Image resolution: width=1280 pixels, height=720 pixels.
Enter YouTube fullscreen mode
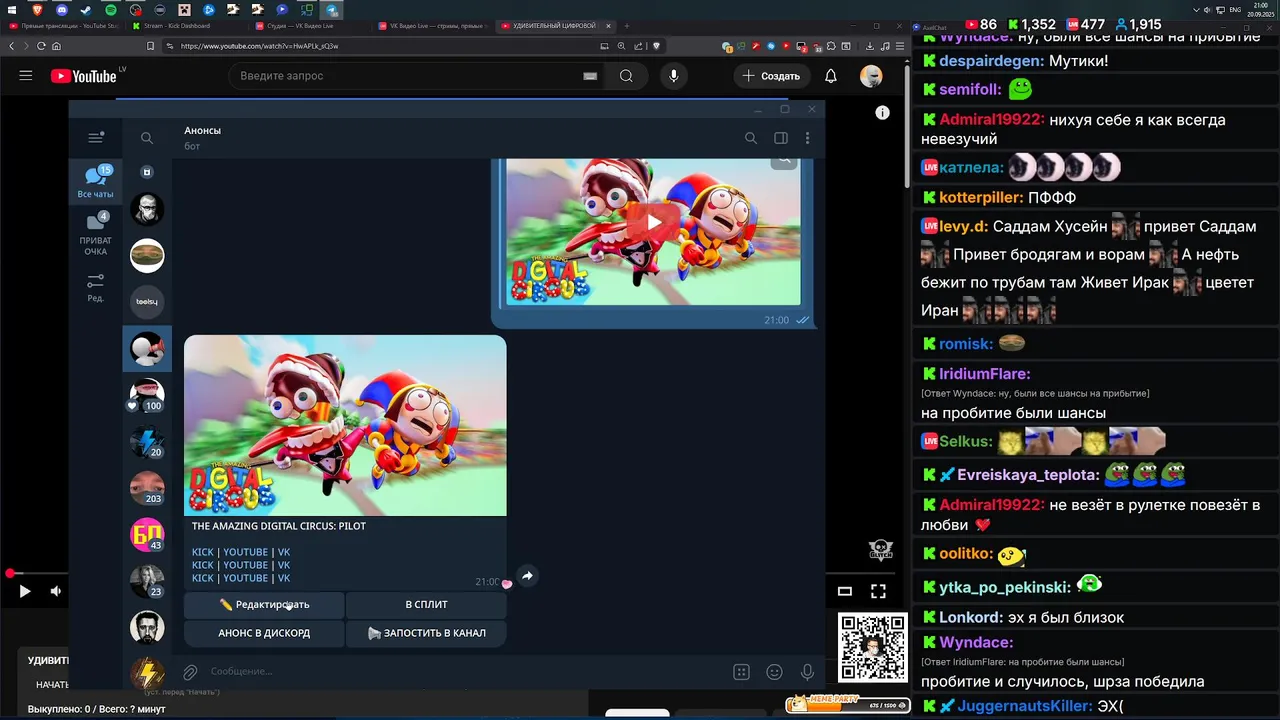[878, 591]
